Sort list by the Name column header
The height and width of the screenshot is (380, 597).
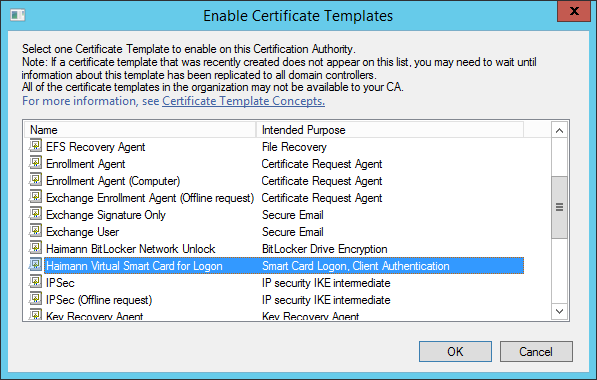coord(140,130)
